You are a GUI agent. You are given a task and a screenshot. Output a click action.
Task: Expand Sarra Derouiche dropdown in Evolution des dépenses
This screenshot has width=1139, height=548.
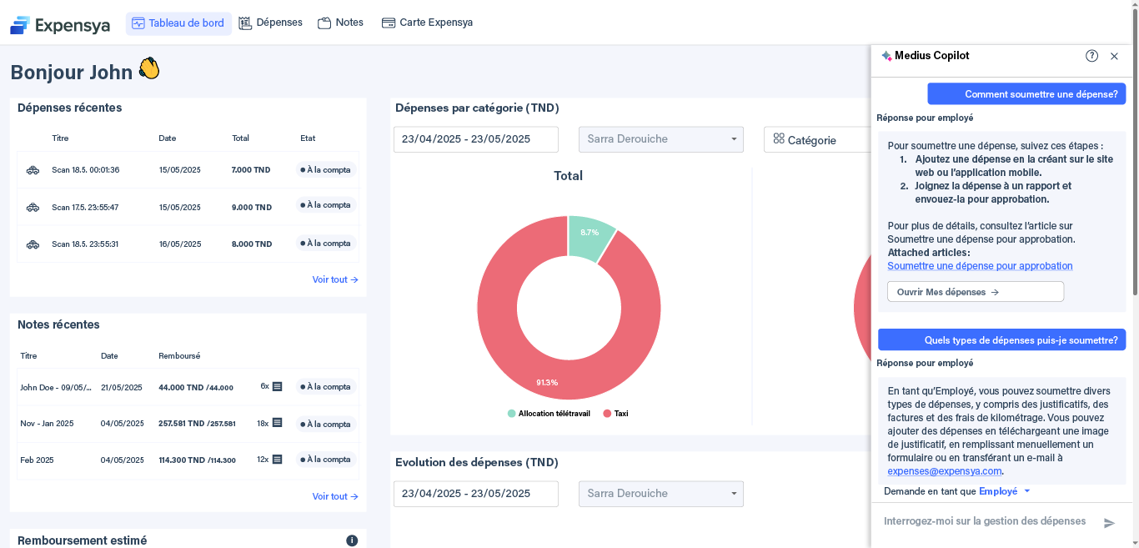point(733,494)
